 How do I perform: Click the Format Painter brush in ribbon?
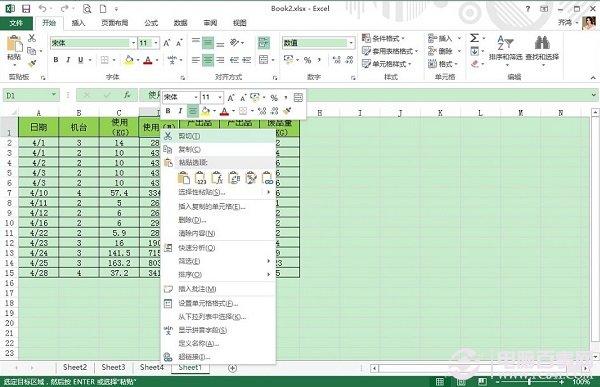(x=32, y=63)
